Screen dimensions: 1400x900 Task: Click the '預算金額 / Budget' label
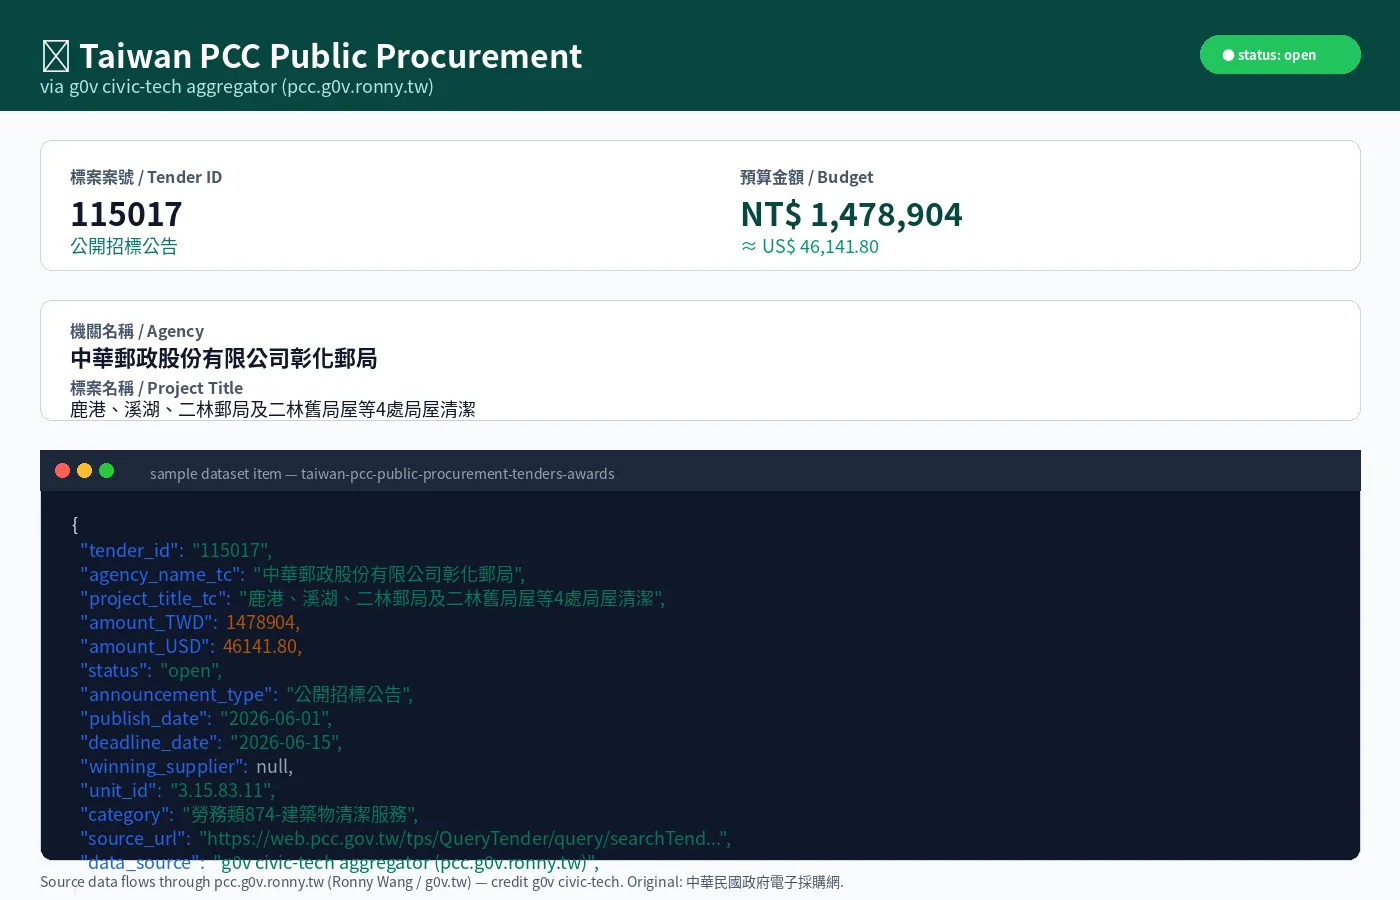tap(806, 177)
